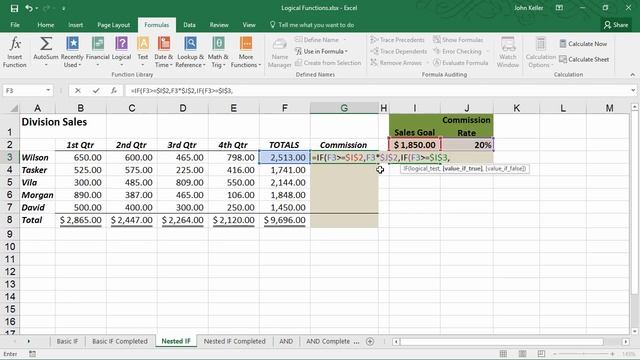Click Trace Precedents
The width and height of the screenshot is (640, 360).
point(398,40)
